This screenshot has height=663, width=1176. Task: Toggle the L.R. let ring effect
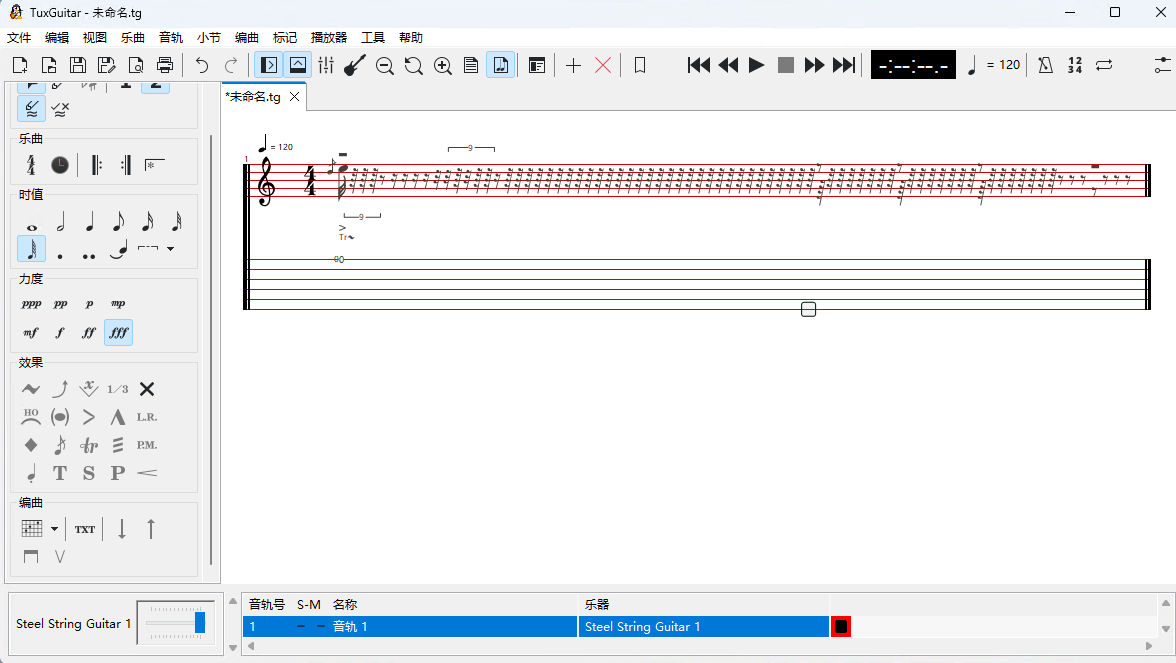147,417
